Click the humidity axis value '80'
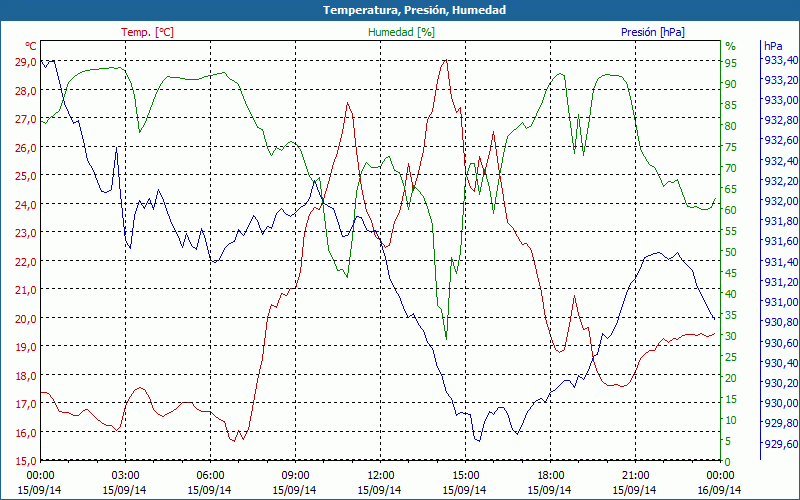 pos(731,126)
